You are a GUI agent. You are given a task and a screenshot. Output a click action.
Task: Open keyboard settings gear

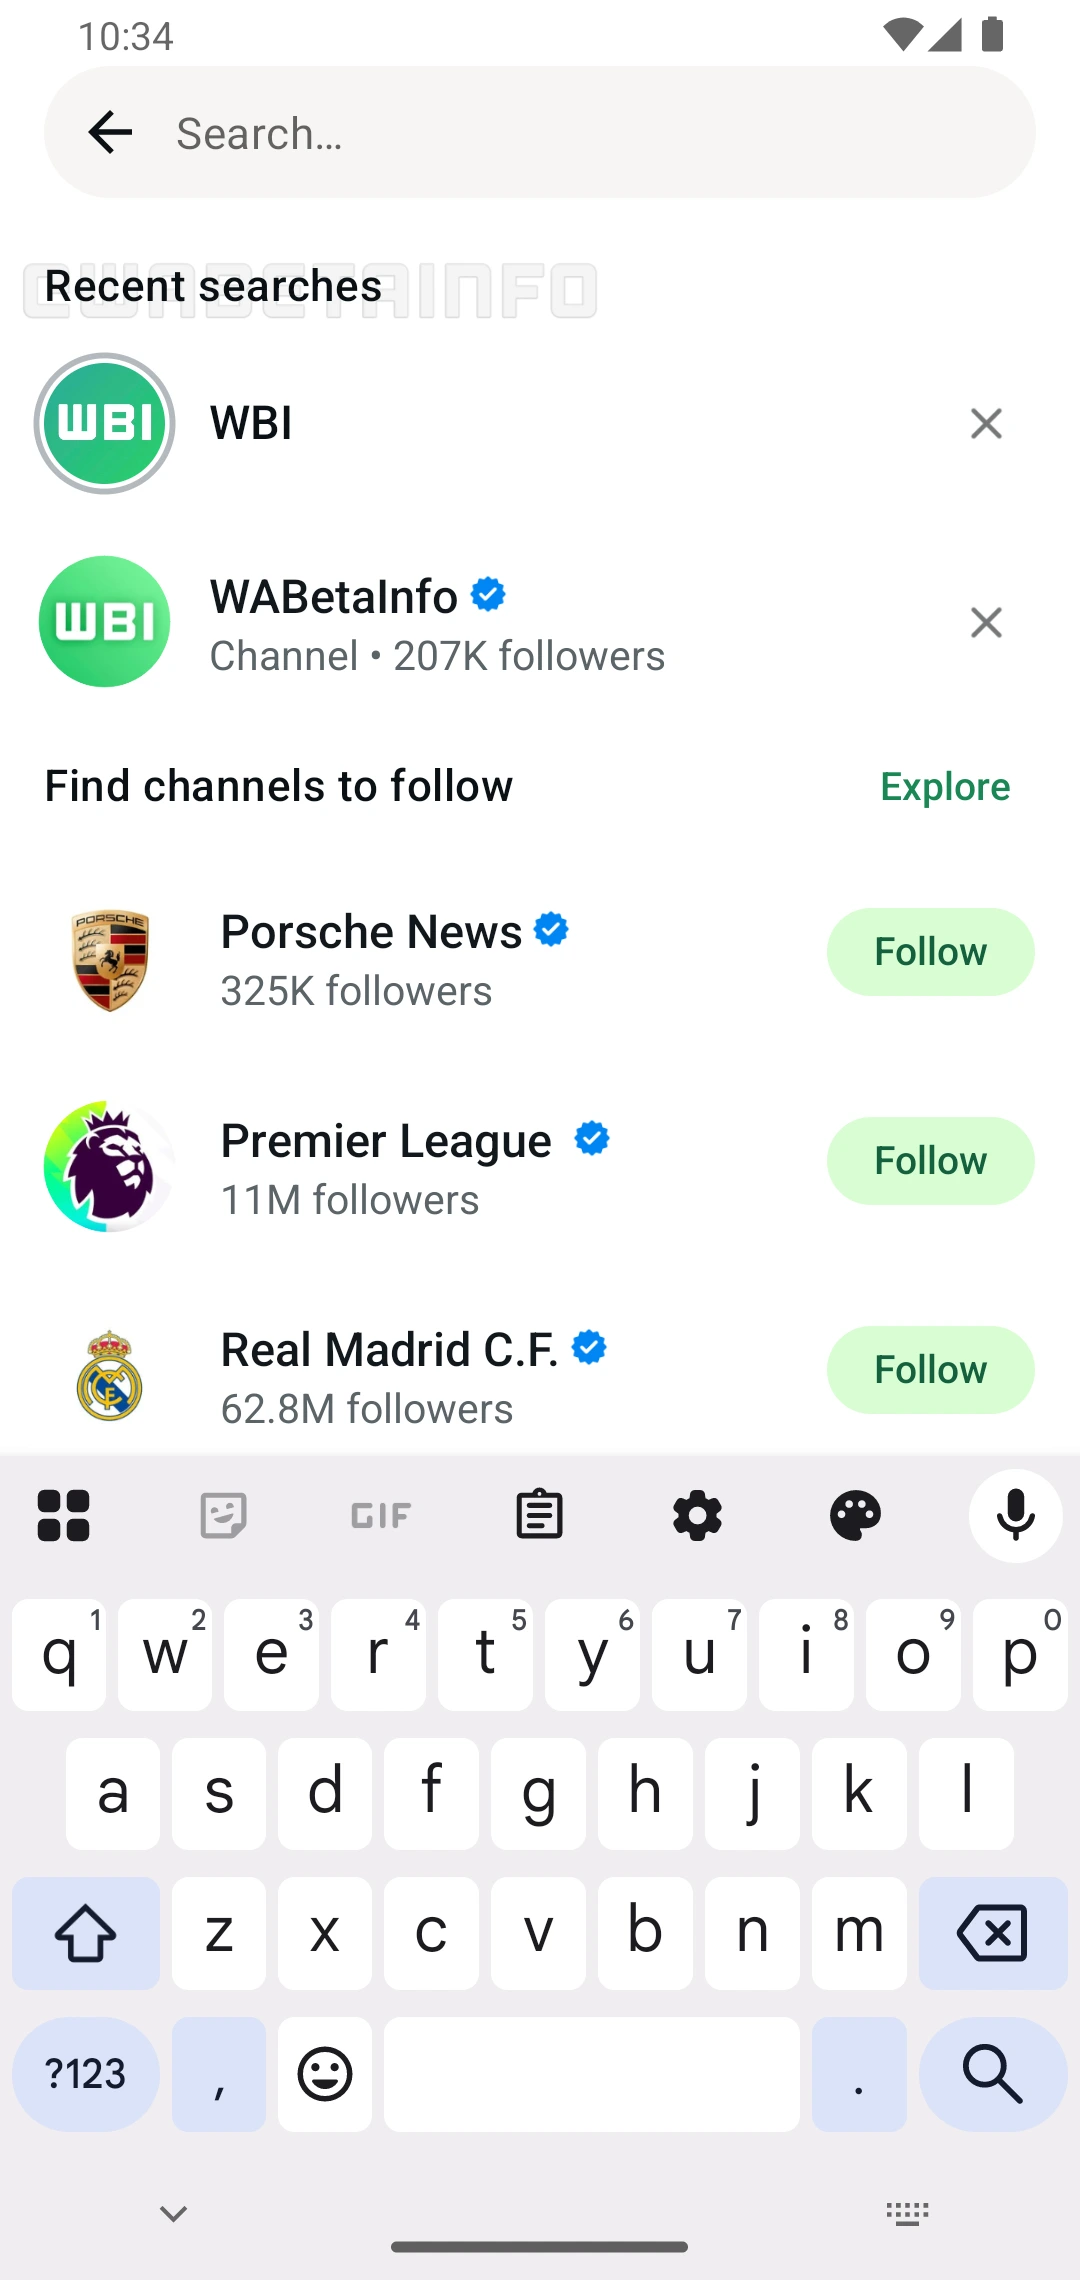[697, 1515]
